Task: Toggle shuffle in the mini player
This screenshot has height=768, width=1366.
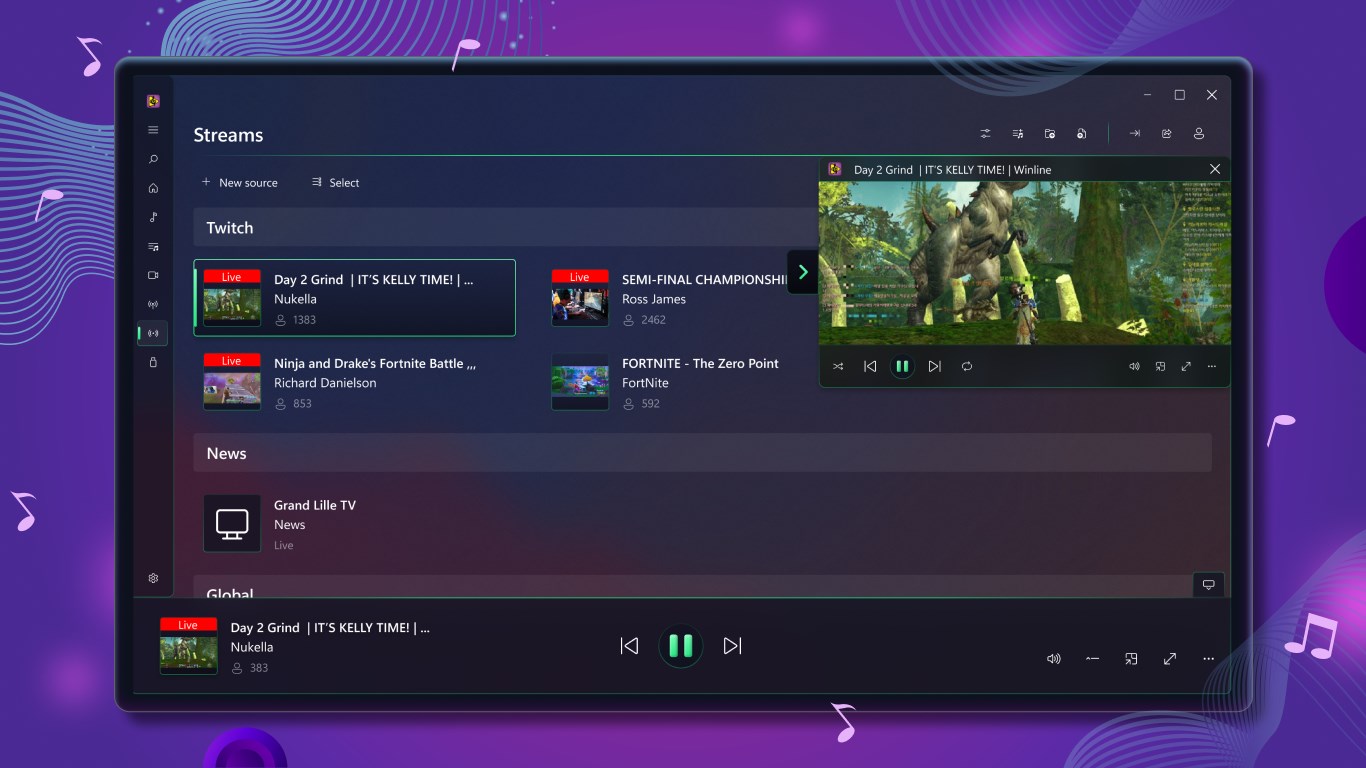Action: coord(838,367)
